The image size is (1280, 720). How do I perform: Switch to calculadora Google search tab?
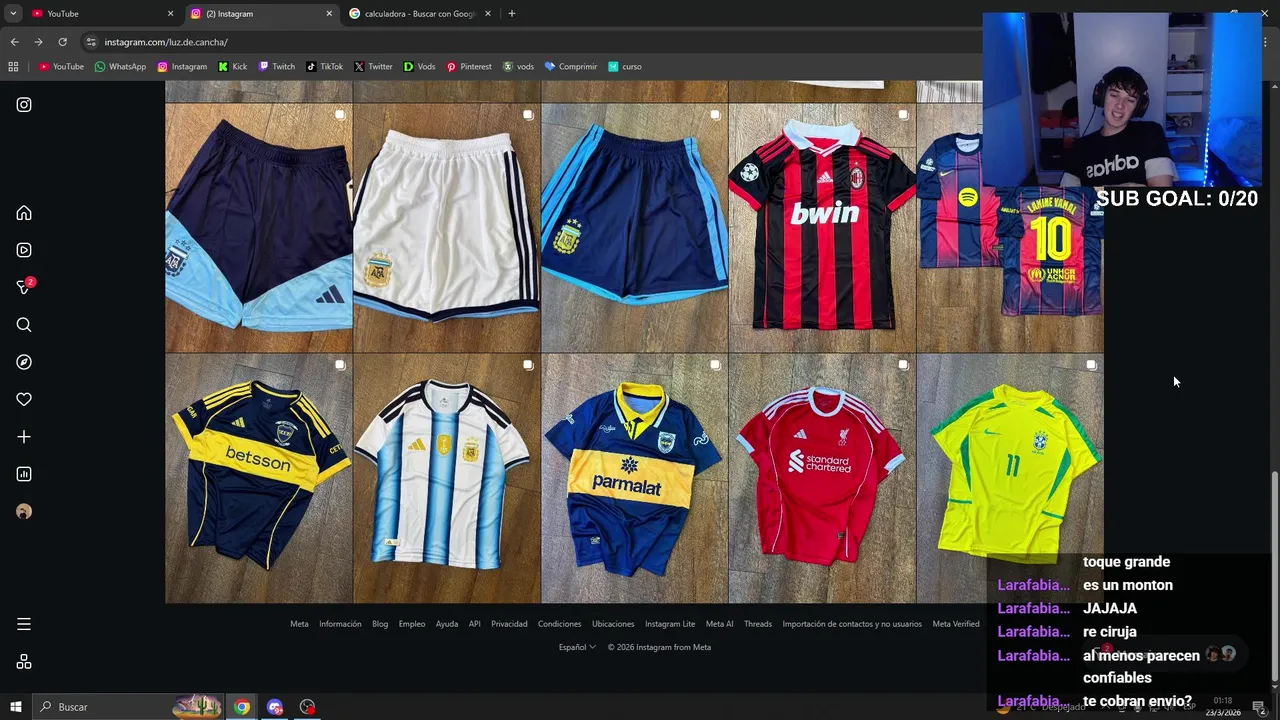[x=420, y=14]
